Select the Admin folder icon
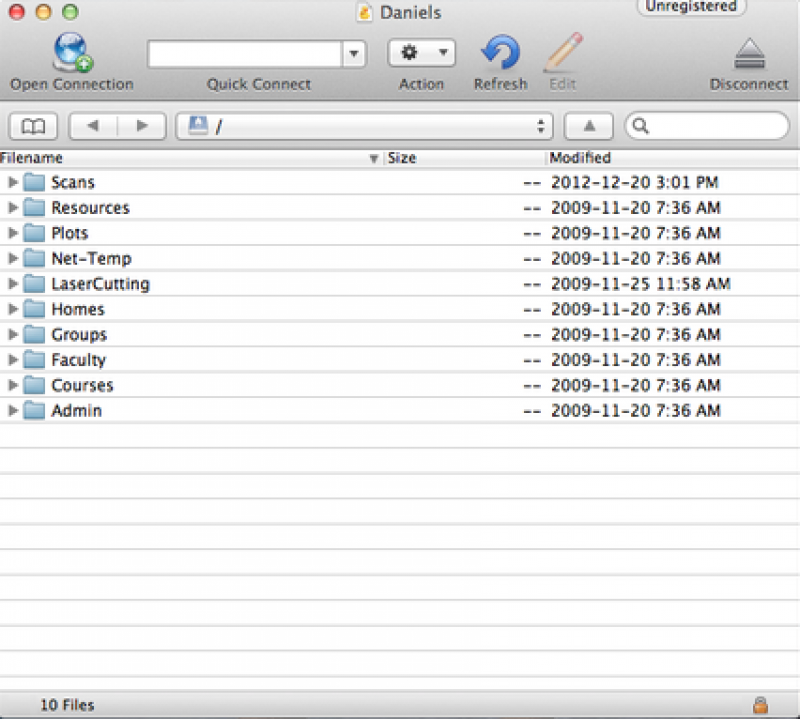The width and height of the screenshot is (800, 719). pos(34,410)
